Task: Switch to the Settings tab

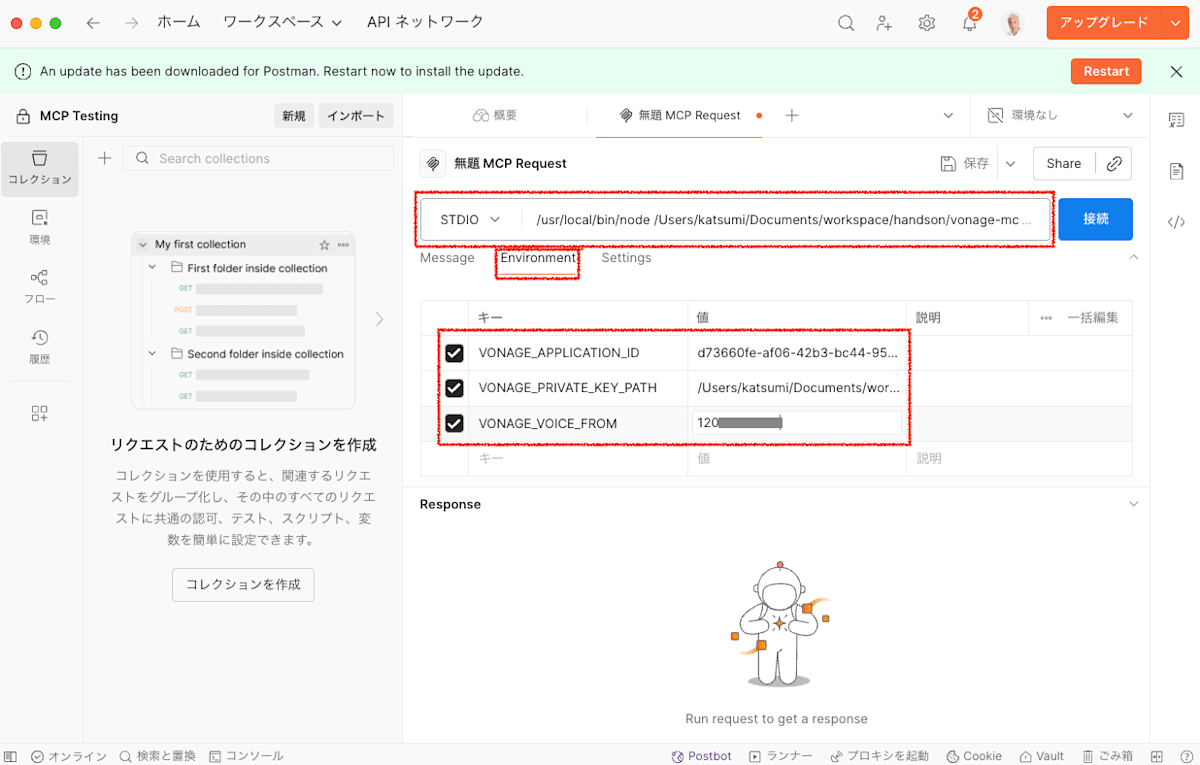Action: coord(626,258)
